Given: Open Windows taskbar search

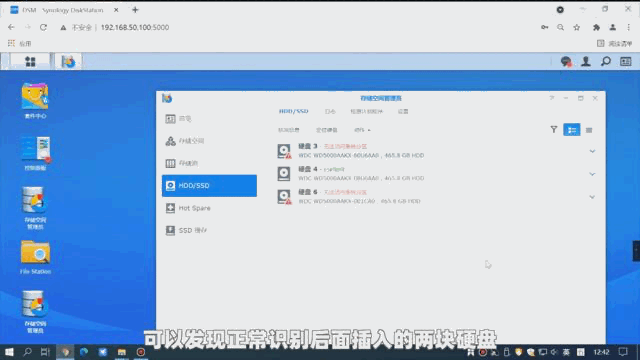Looking at the screenshot, I should pos(27,352).
